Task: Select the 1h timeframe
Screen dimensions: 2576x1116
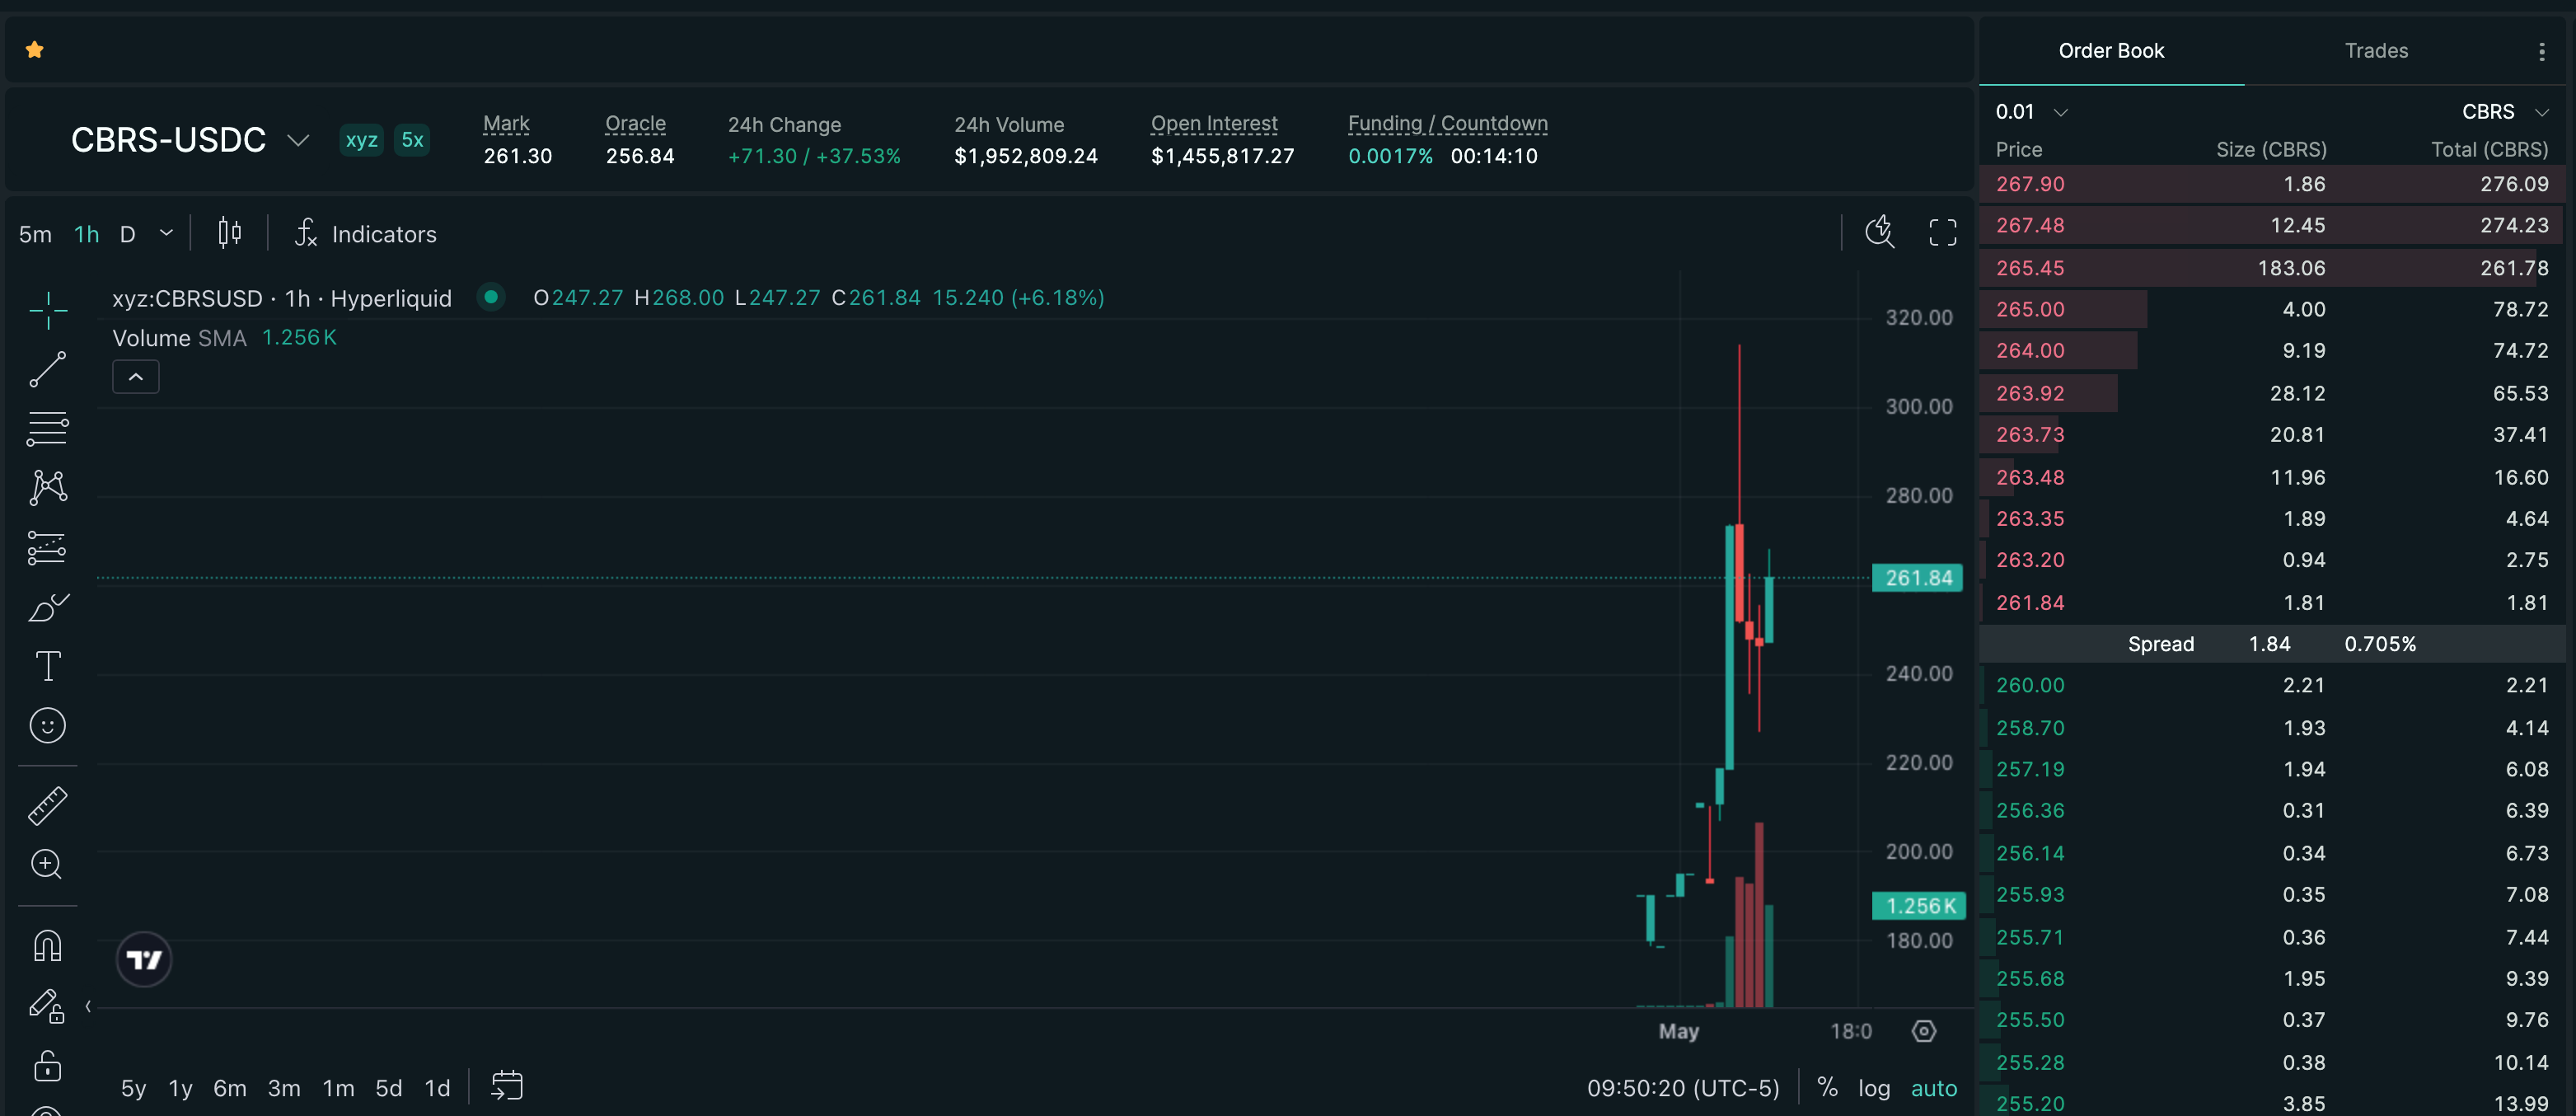Action: tap(87, 234)
